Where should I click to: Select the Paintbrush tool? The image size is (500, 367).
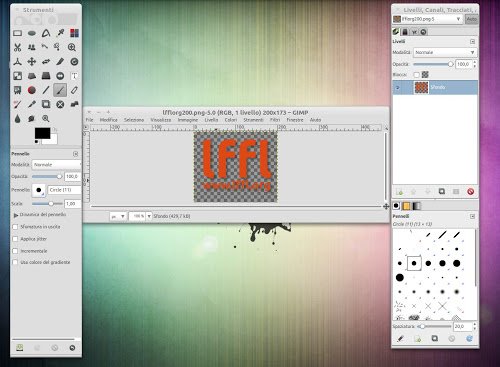click(60, 90)
